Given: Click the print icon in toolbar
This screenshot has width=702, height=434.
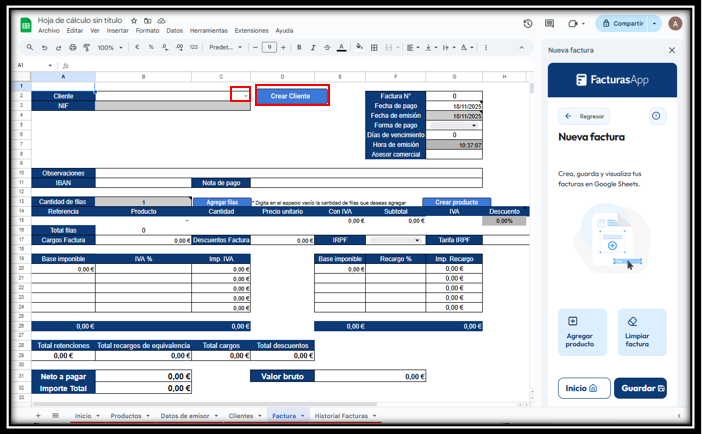Looking at the screenshot, I should (x=73, y=47).
